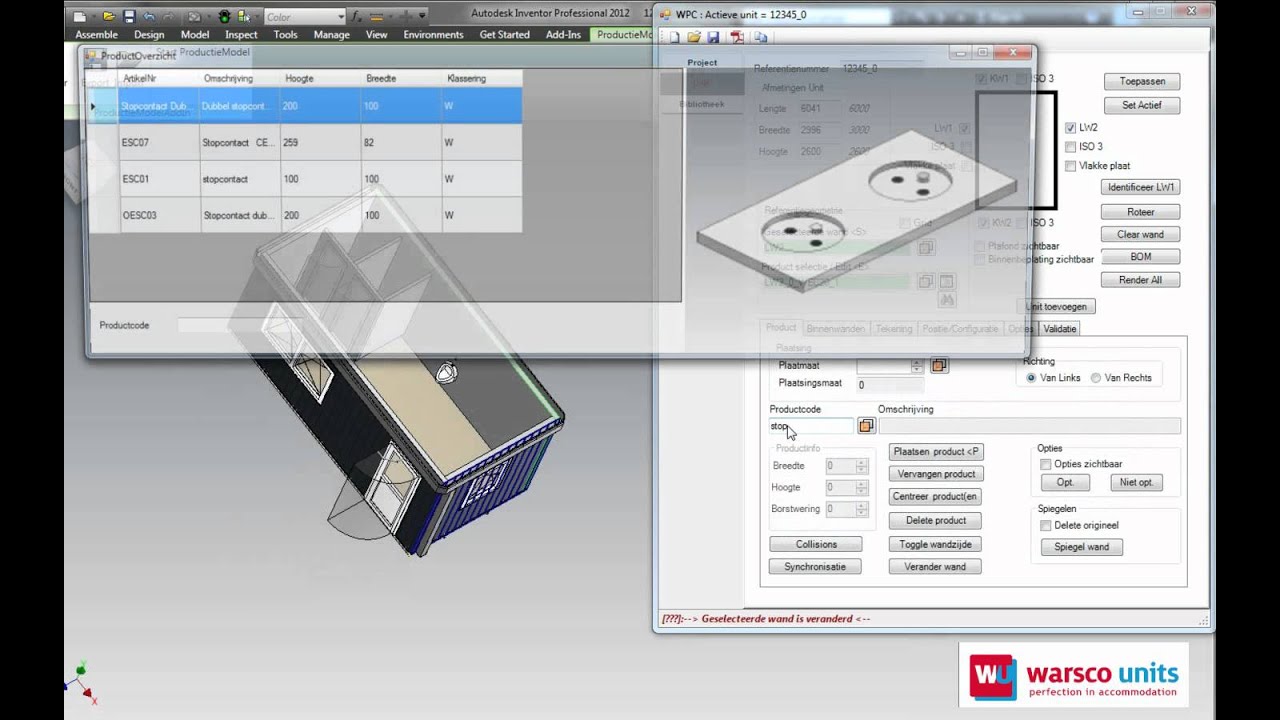This screenshot has height=720, width=1280.
Task: Switch to the Environments ribbon tab
Action: pos(434,34)
